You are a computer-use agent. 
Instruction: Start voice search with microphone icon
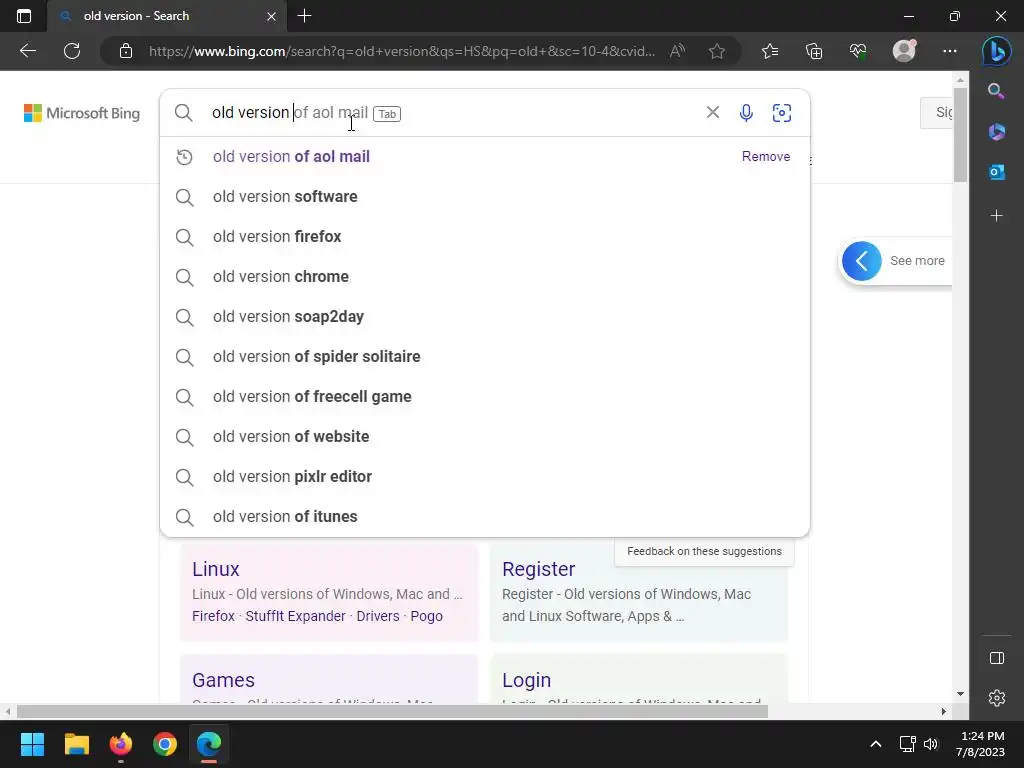click(x=746, y=113)
